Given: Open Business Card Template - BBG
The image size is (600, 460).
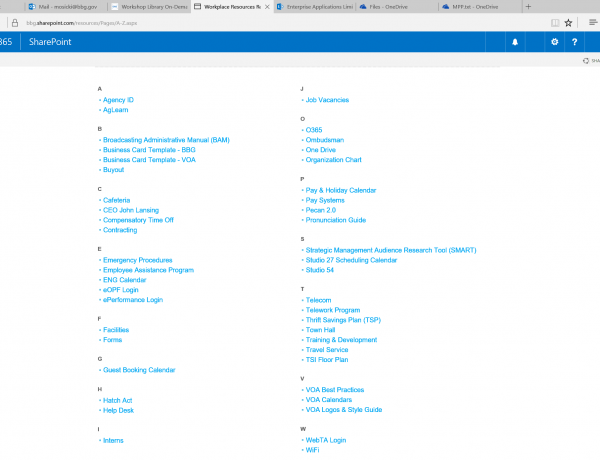Looking at the screenshot, I should pyautogui.click(x=149, y=150).
